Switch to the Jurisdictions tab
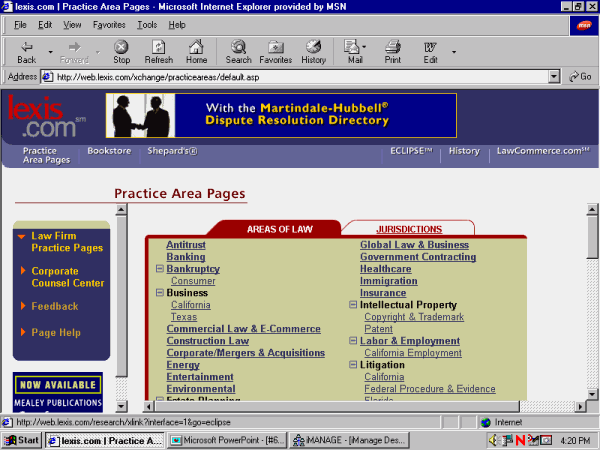600x450 pixels. pyautogui.click(x=408, y=229)
